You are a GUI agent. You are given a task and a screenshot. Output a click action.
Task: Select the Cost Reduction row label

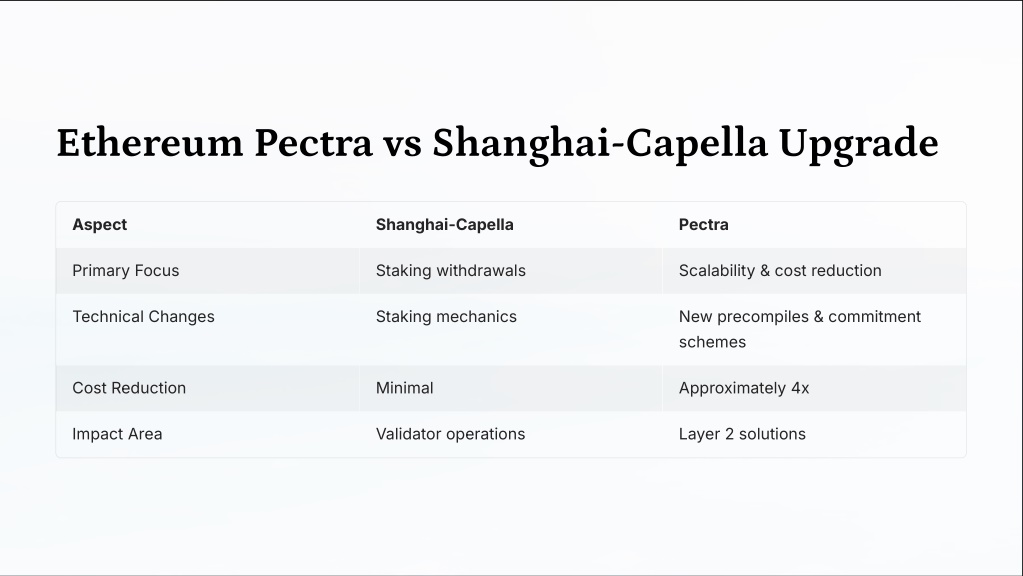(129, 388)
